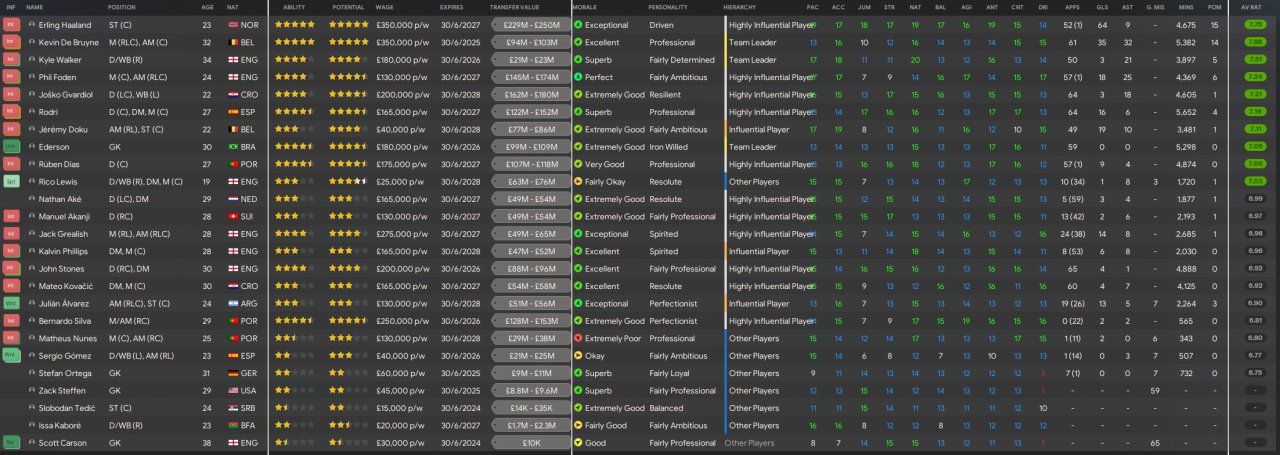Sort by the Name column header
Viewport: 1280px width, 455px height.
[x=34, y=7]
